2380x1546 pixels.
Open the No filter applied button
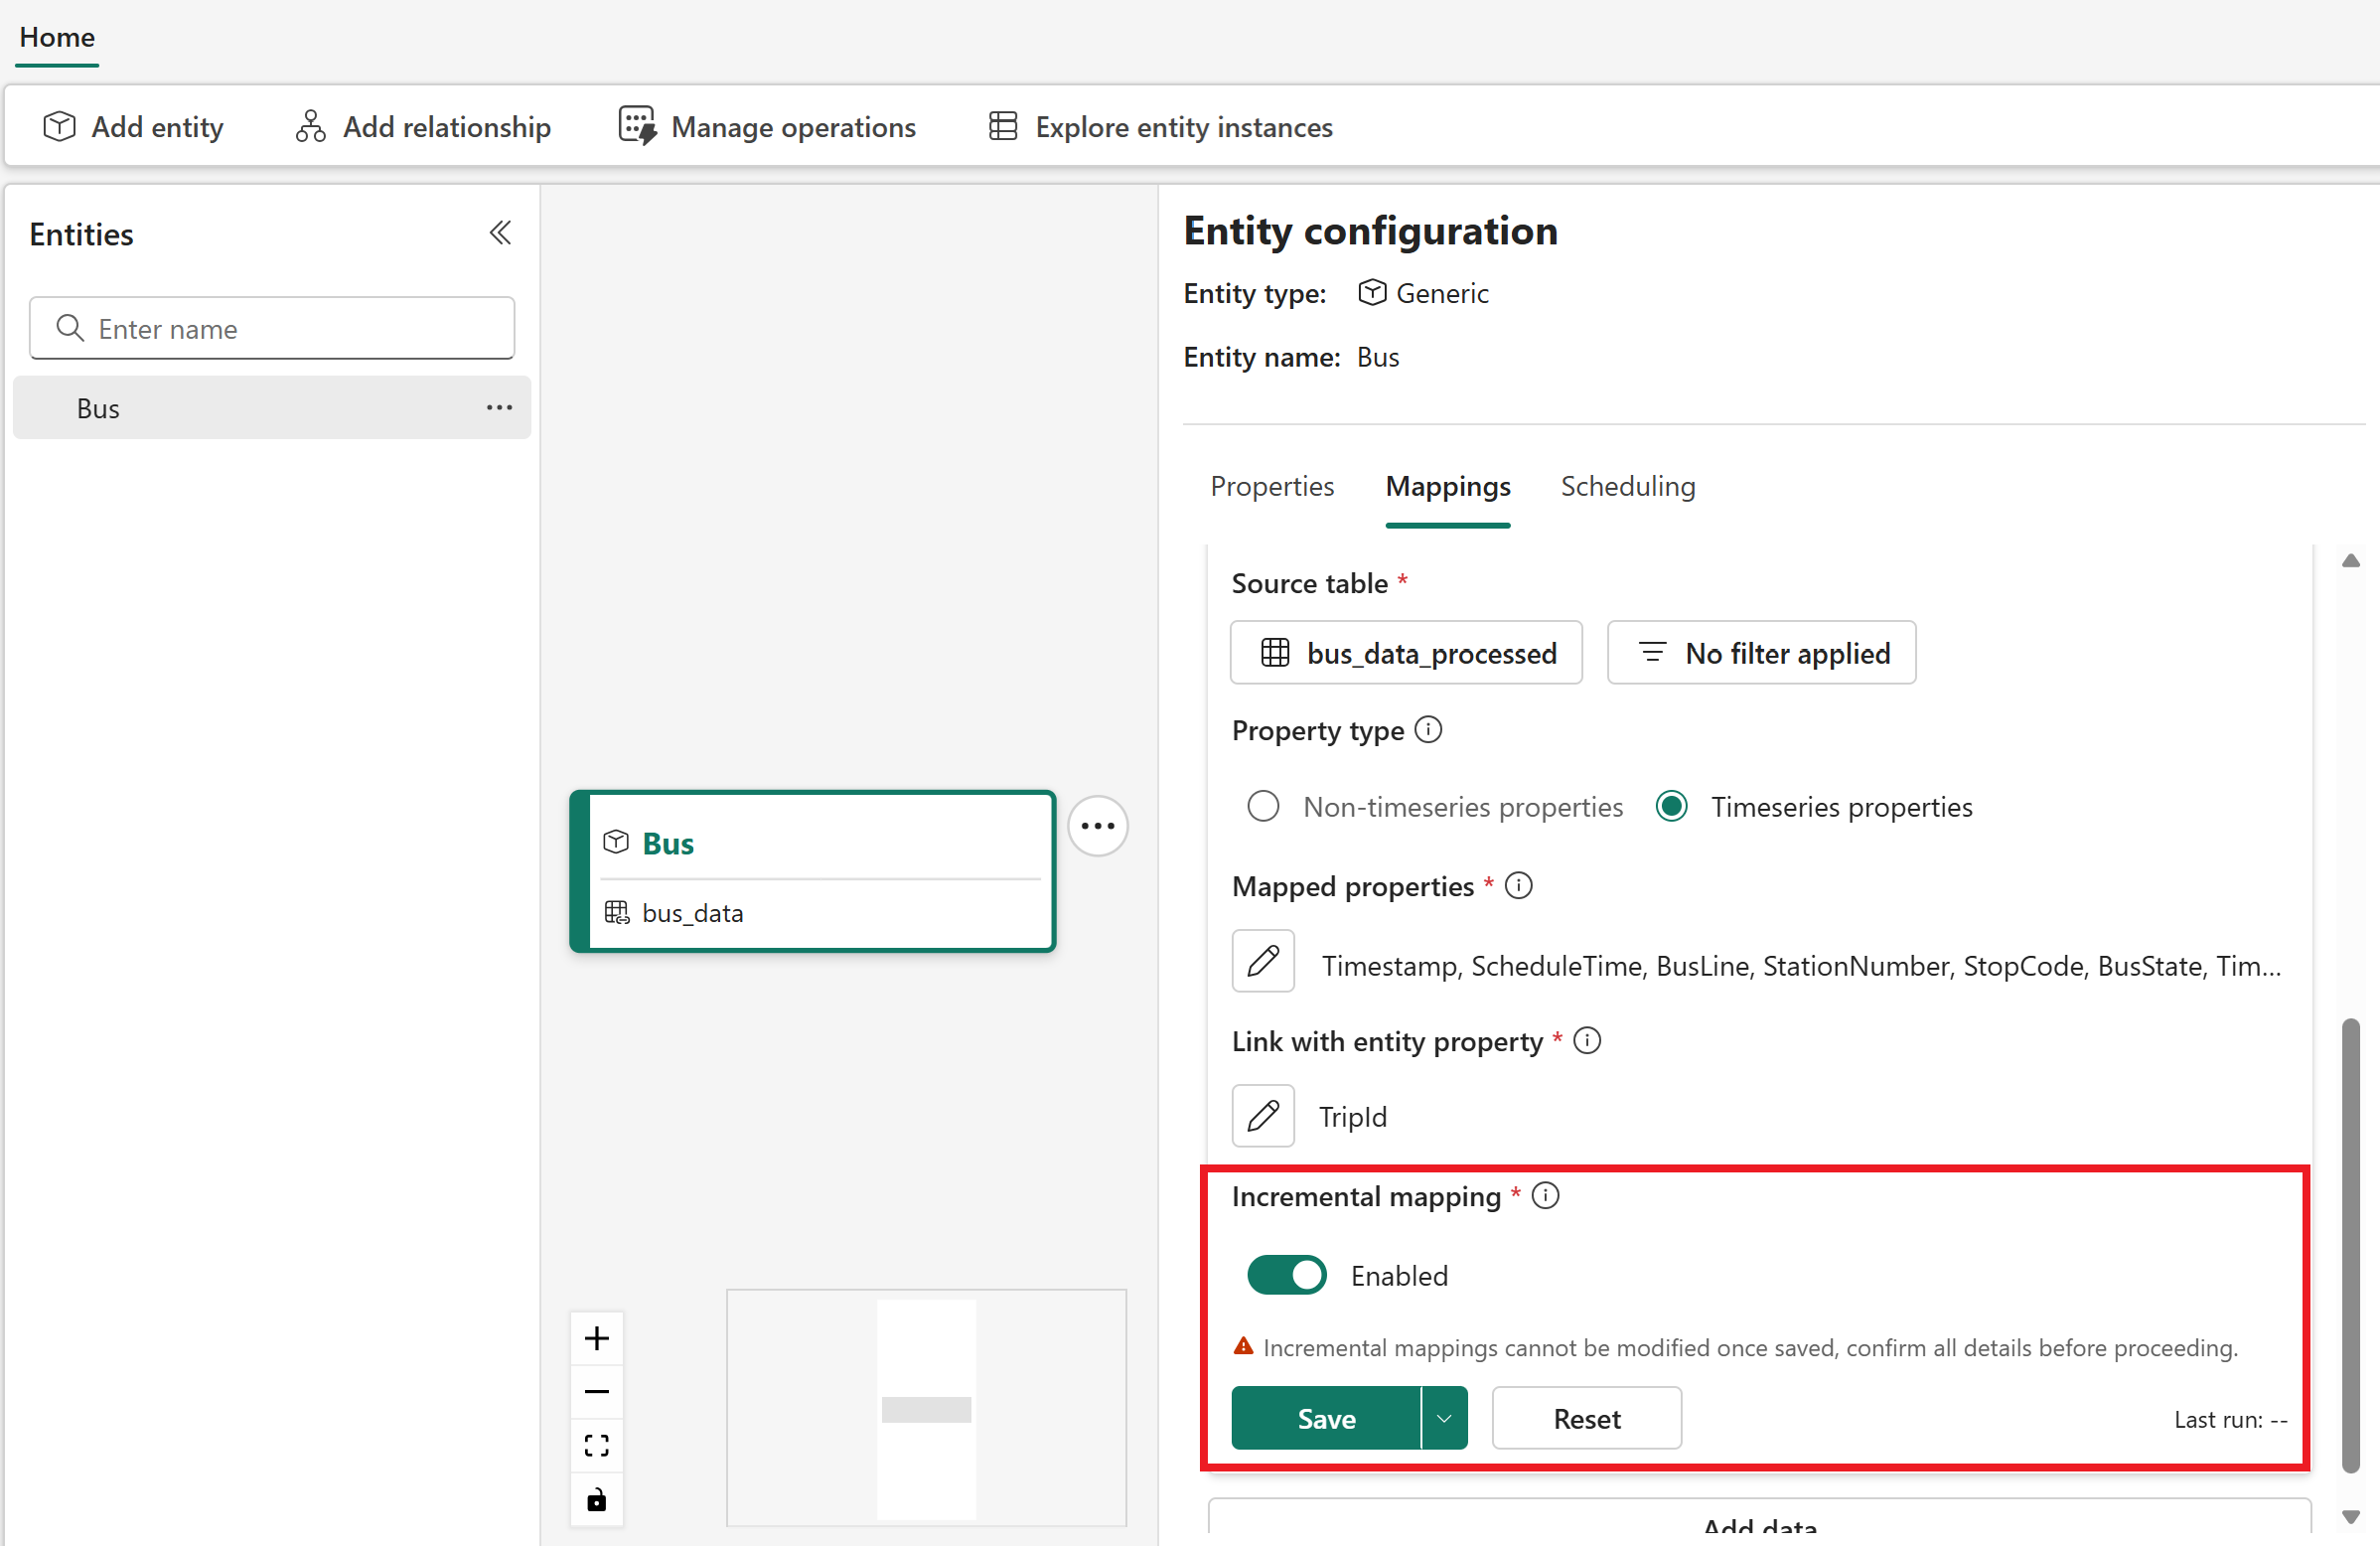click(x=1761, y=653)
